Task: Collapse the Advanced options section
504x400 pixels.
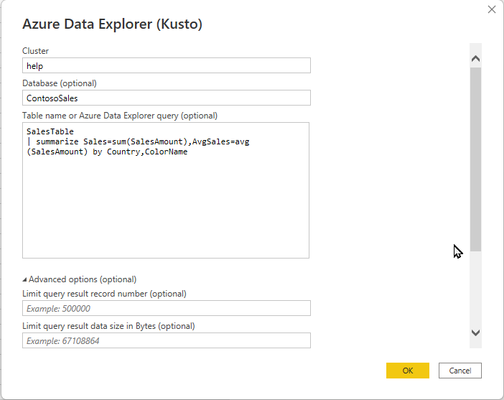Action: 25,280
